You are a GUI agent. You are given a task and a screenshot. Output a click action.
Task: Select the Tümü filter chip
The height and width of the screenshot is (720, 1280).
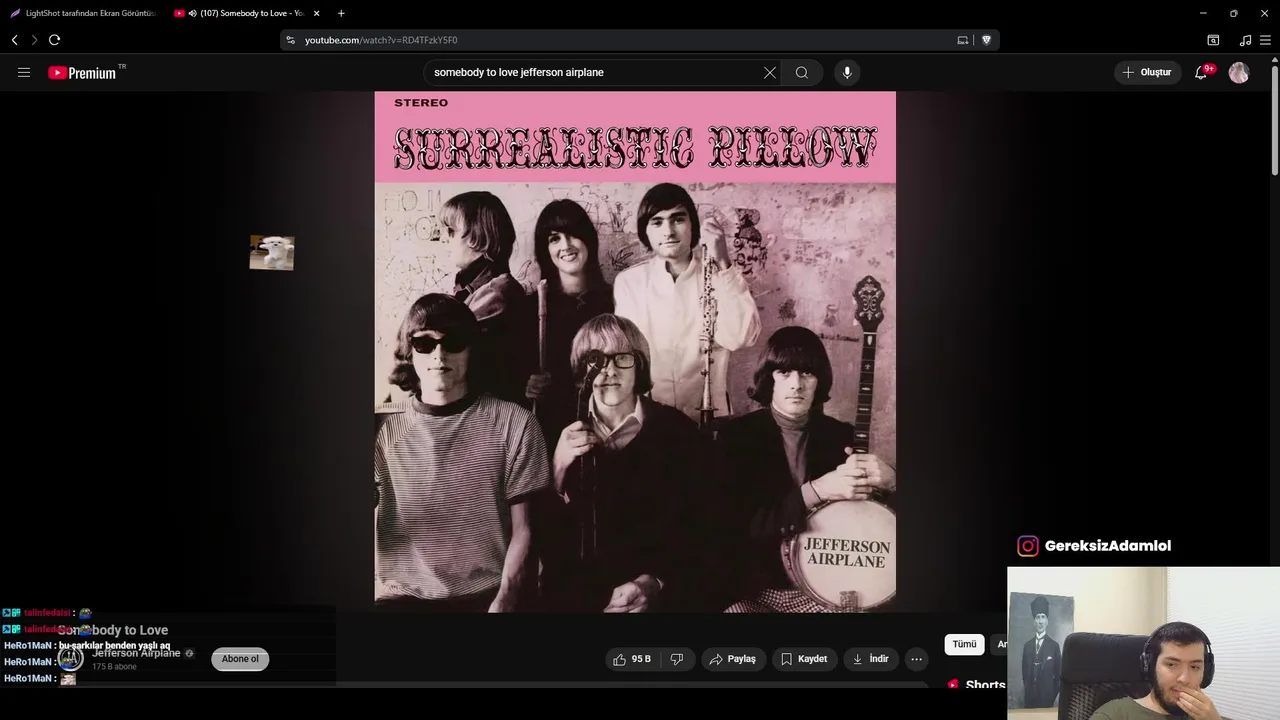(x=964, y=645)
